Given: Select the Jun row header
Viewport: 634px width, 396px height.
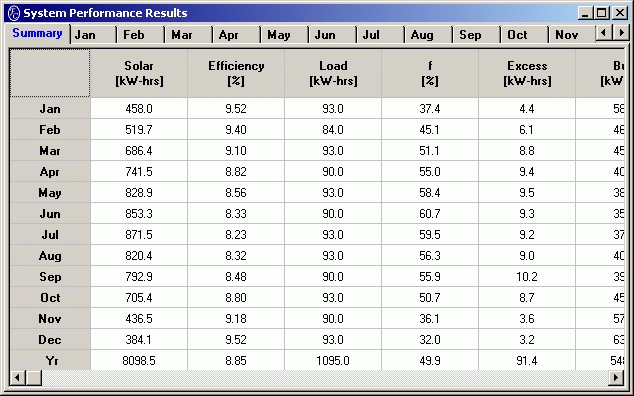Looking at the screenshot, I should coord(50,213).
